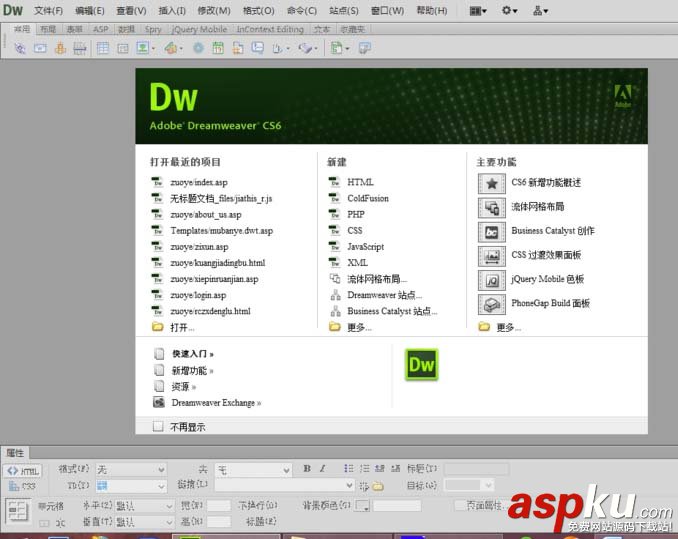The width and height of the screenshot is (678, 539).
Task: Click the Table insert icon
Action: point(103,48)
